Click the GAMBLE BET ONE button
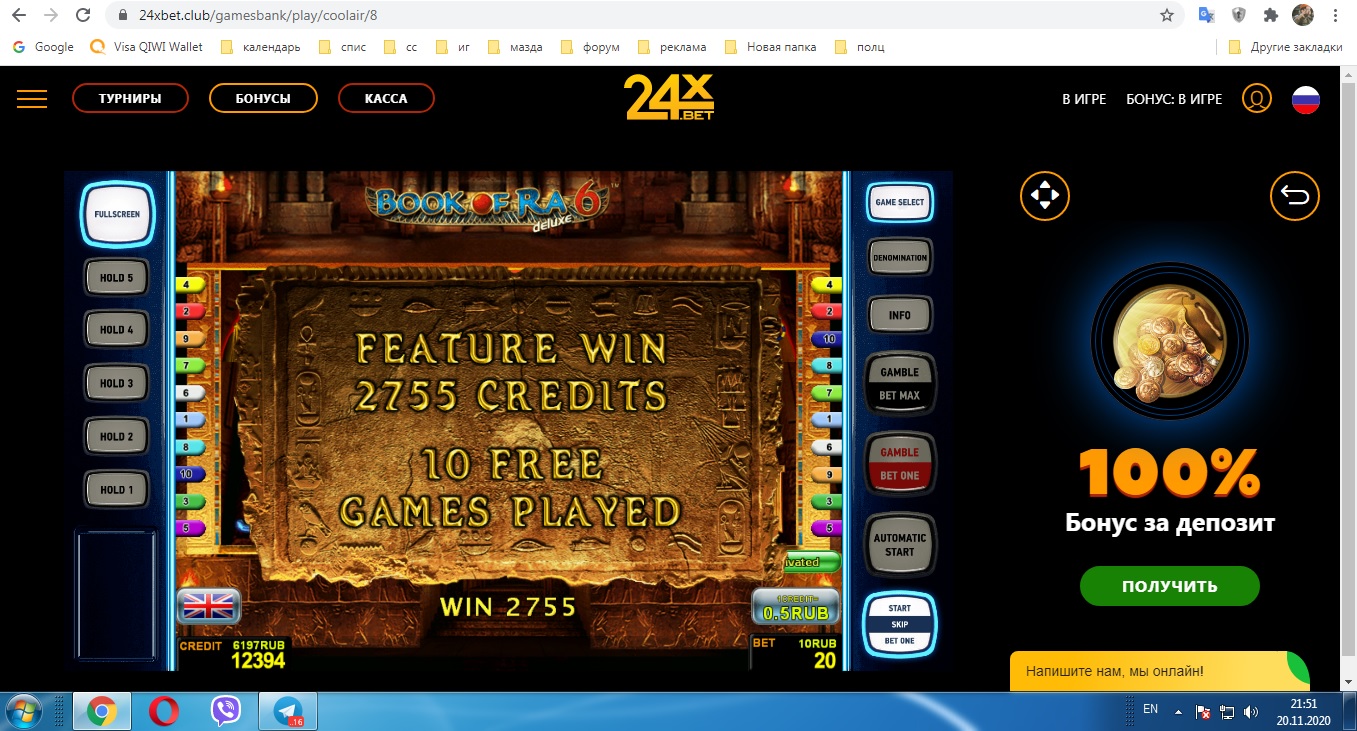Viewport: 1357px width, 731px height. pos(899,464)
